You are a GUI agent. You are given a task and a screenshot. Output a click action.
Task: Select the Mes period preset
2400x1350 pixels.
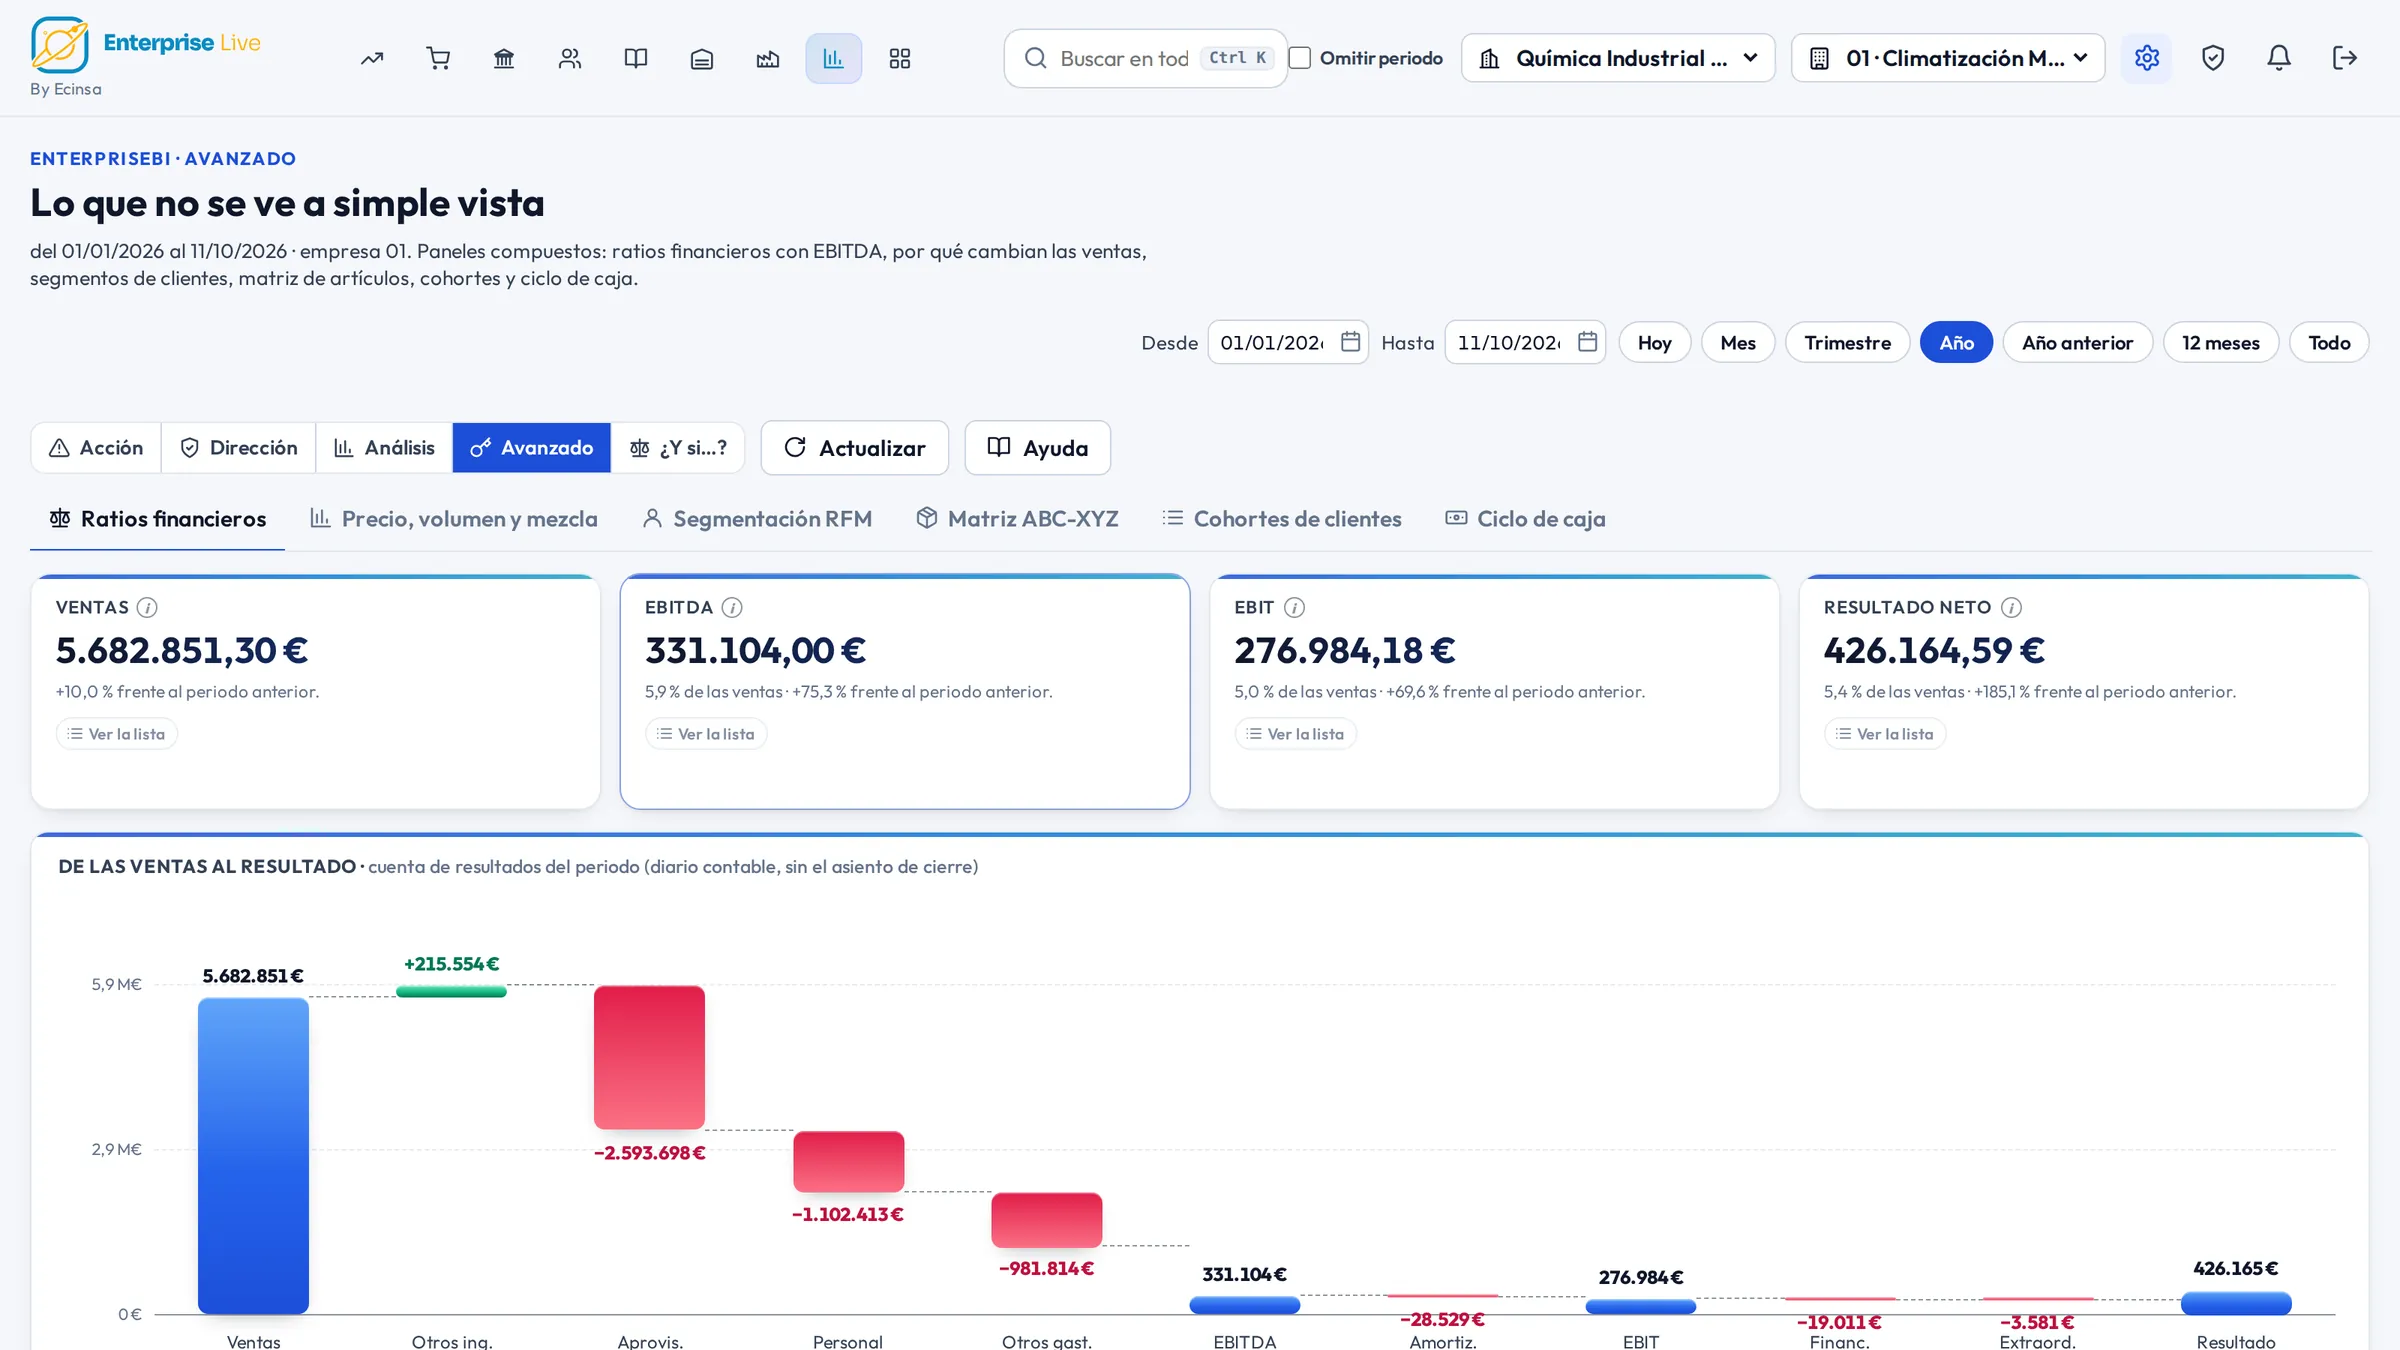tap(1738, 342)
